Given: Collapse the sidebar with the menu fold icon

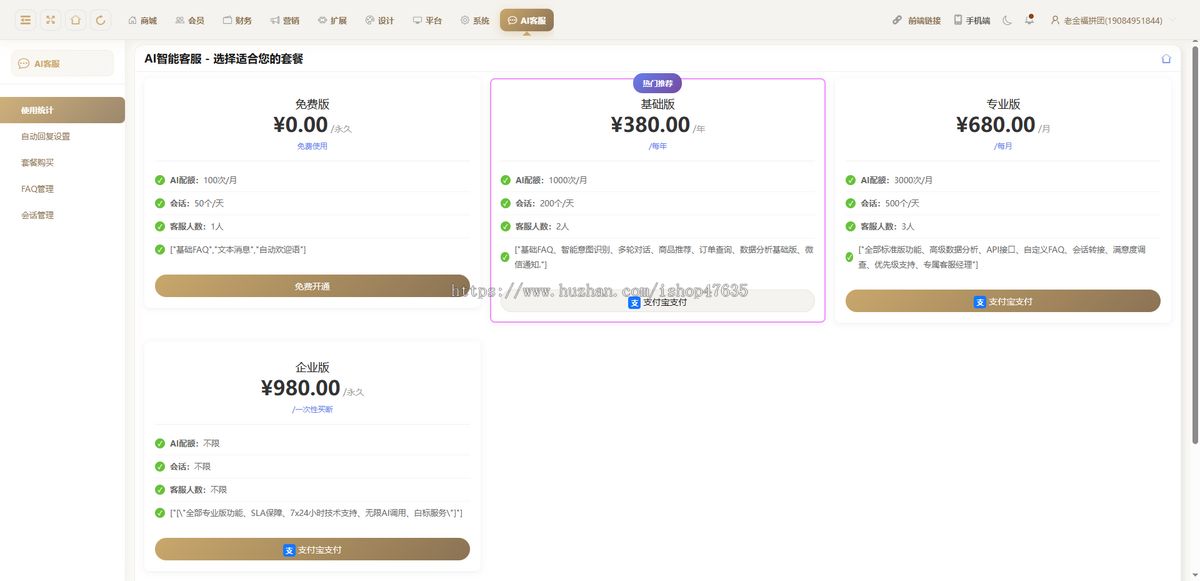Looking at the screenshot, I should [25, 20].
